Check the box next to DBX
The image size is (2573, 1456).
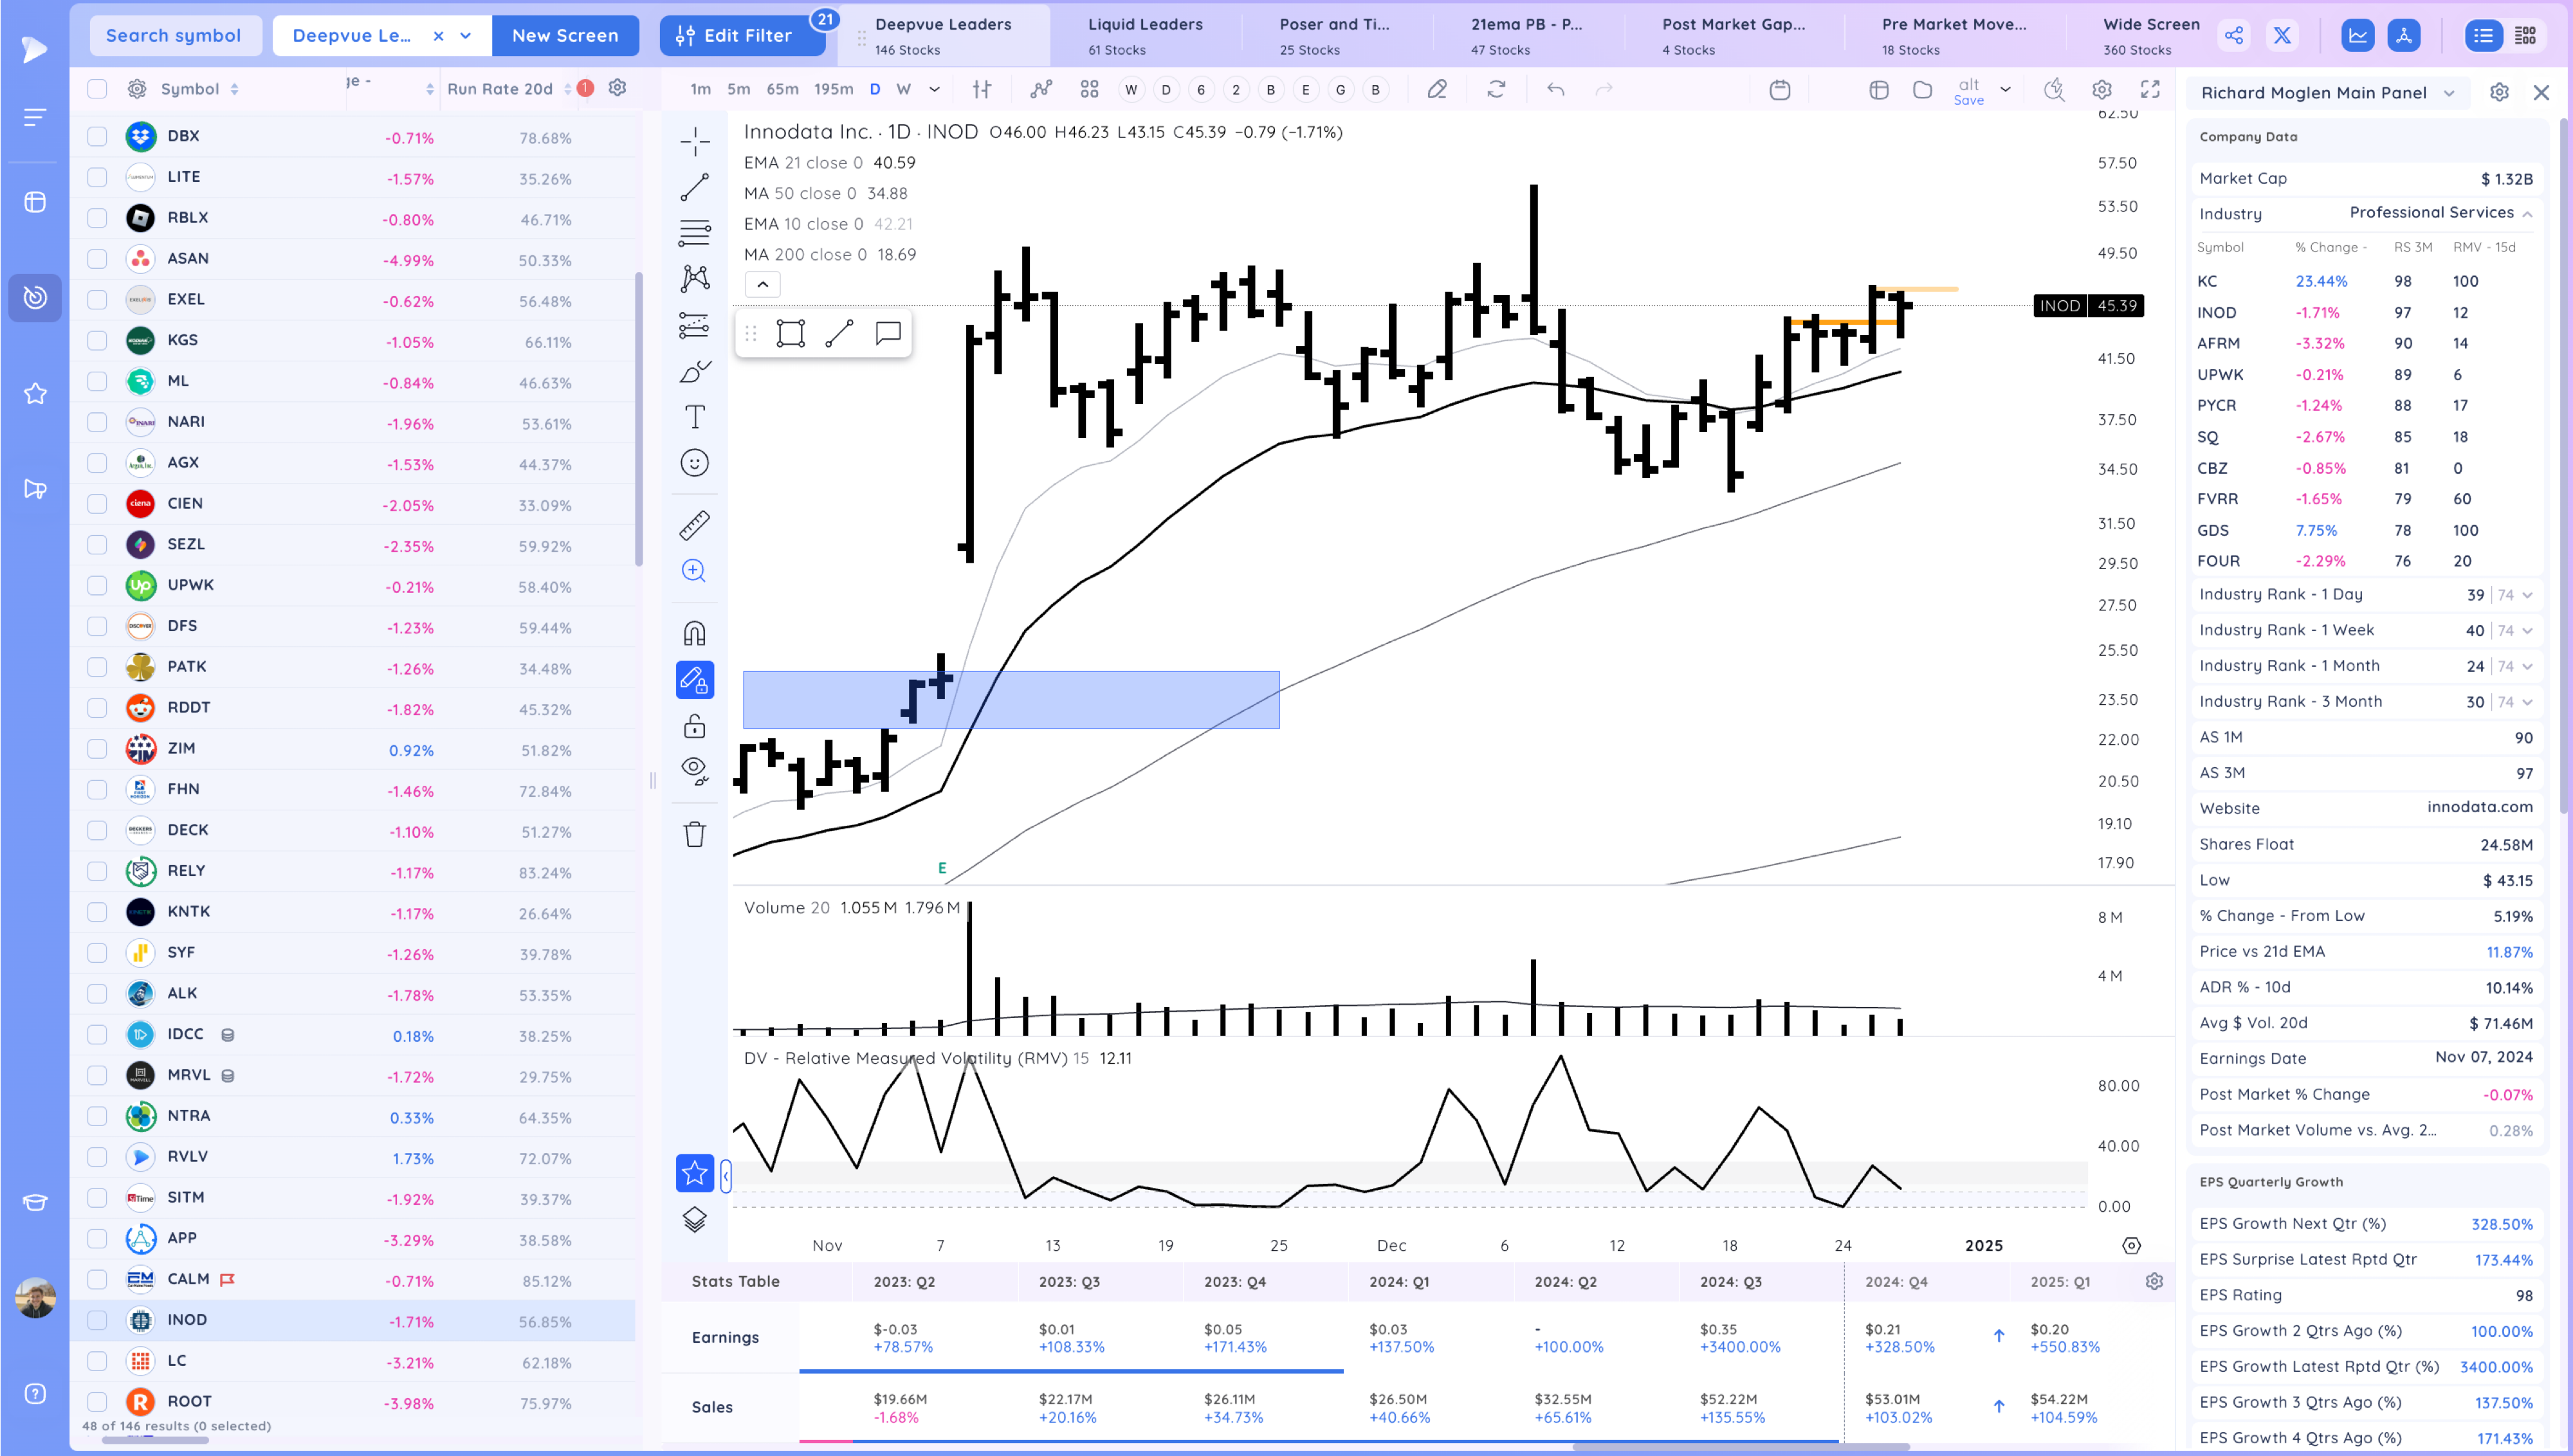click(97, 136)
